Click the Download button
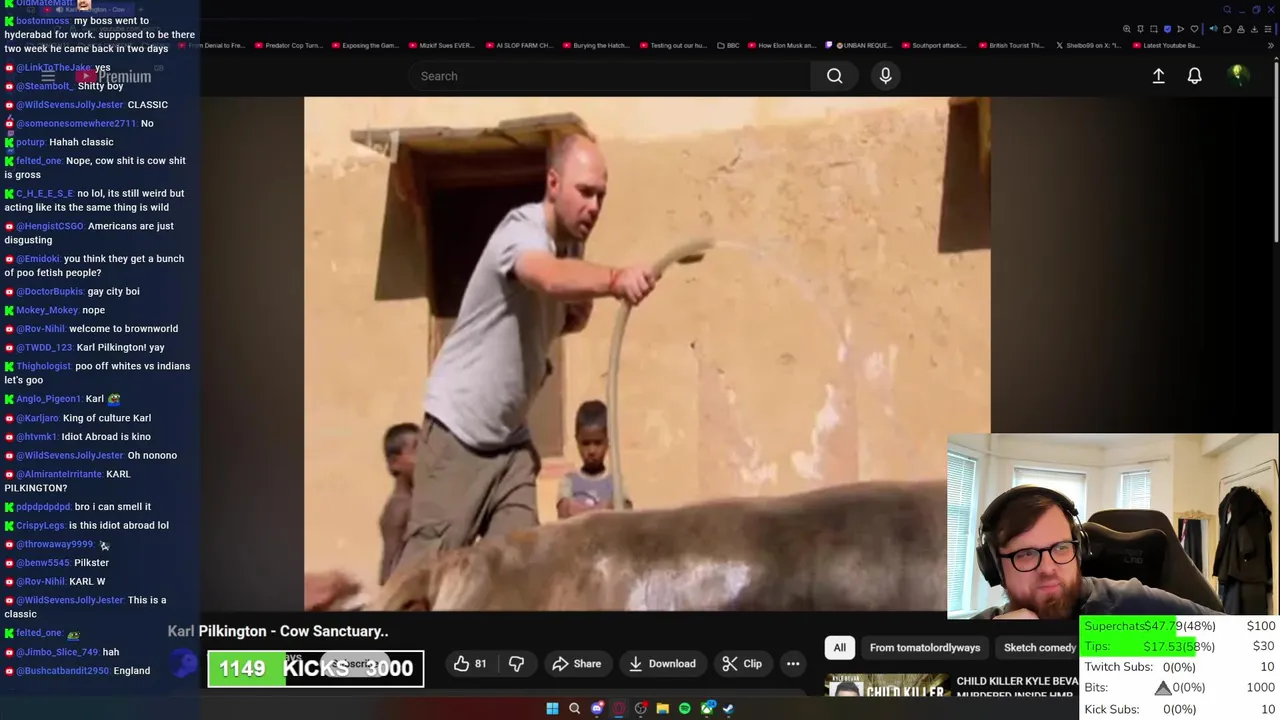Viewport: 1280px width, 720px height. coord(662,664)
